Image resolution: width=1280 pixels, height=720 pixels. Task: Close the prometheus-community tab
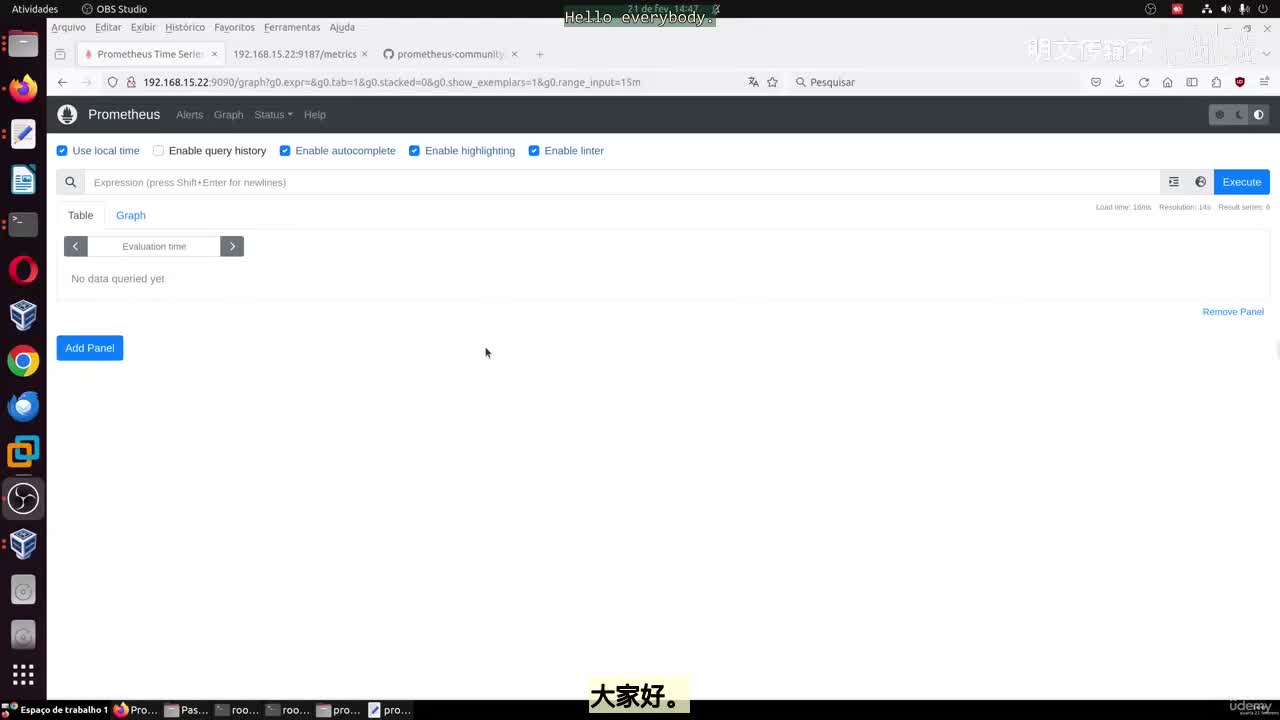click(x=514, y=54)
